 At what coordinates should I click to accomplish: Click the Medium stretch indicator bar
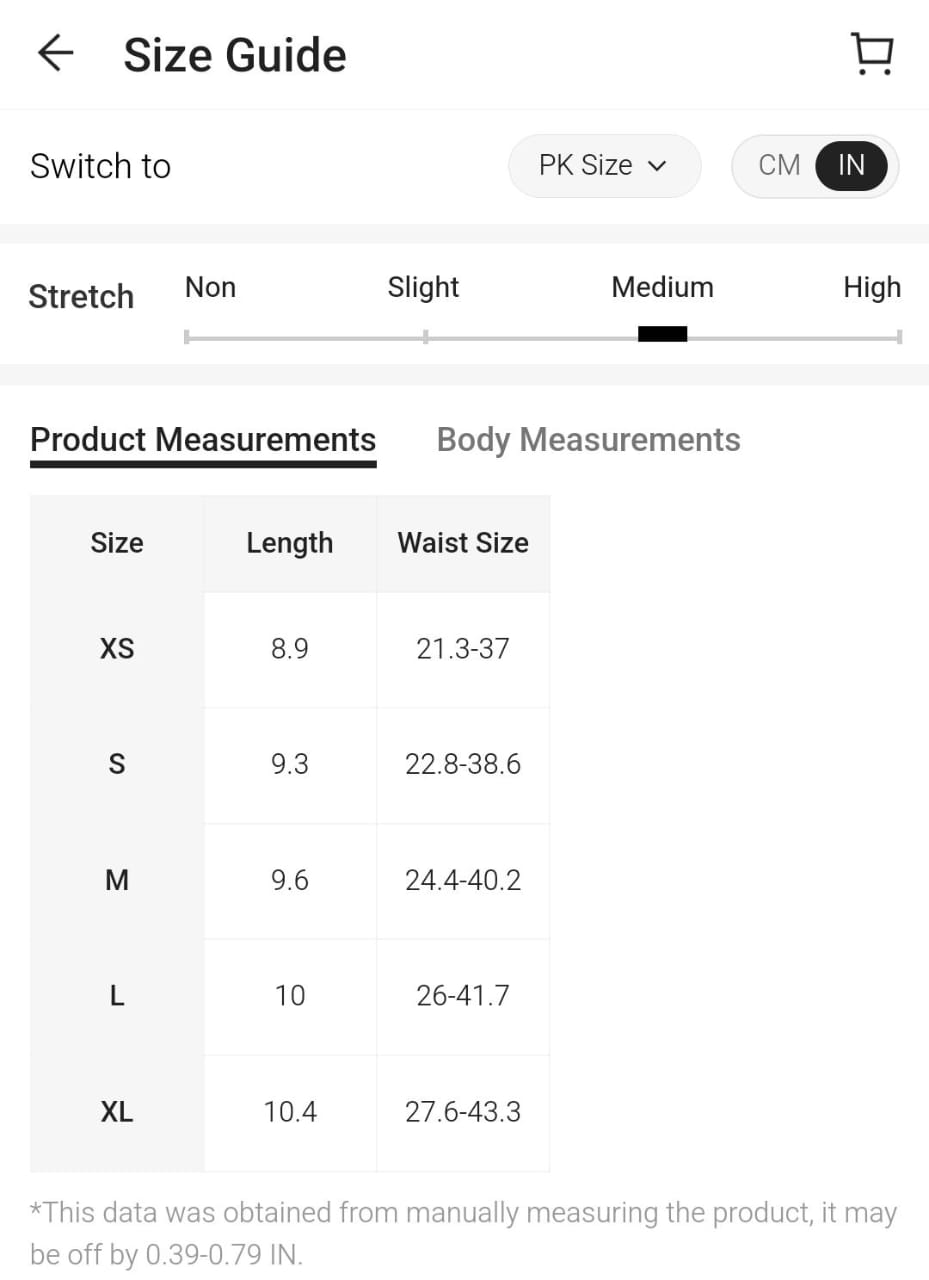click(x=662, y=335)
